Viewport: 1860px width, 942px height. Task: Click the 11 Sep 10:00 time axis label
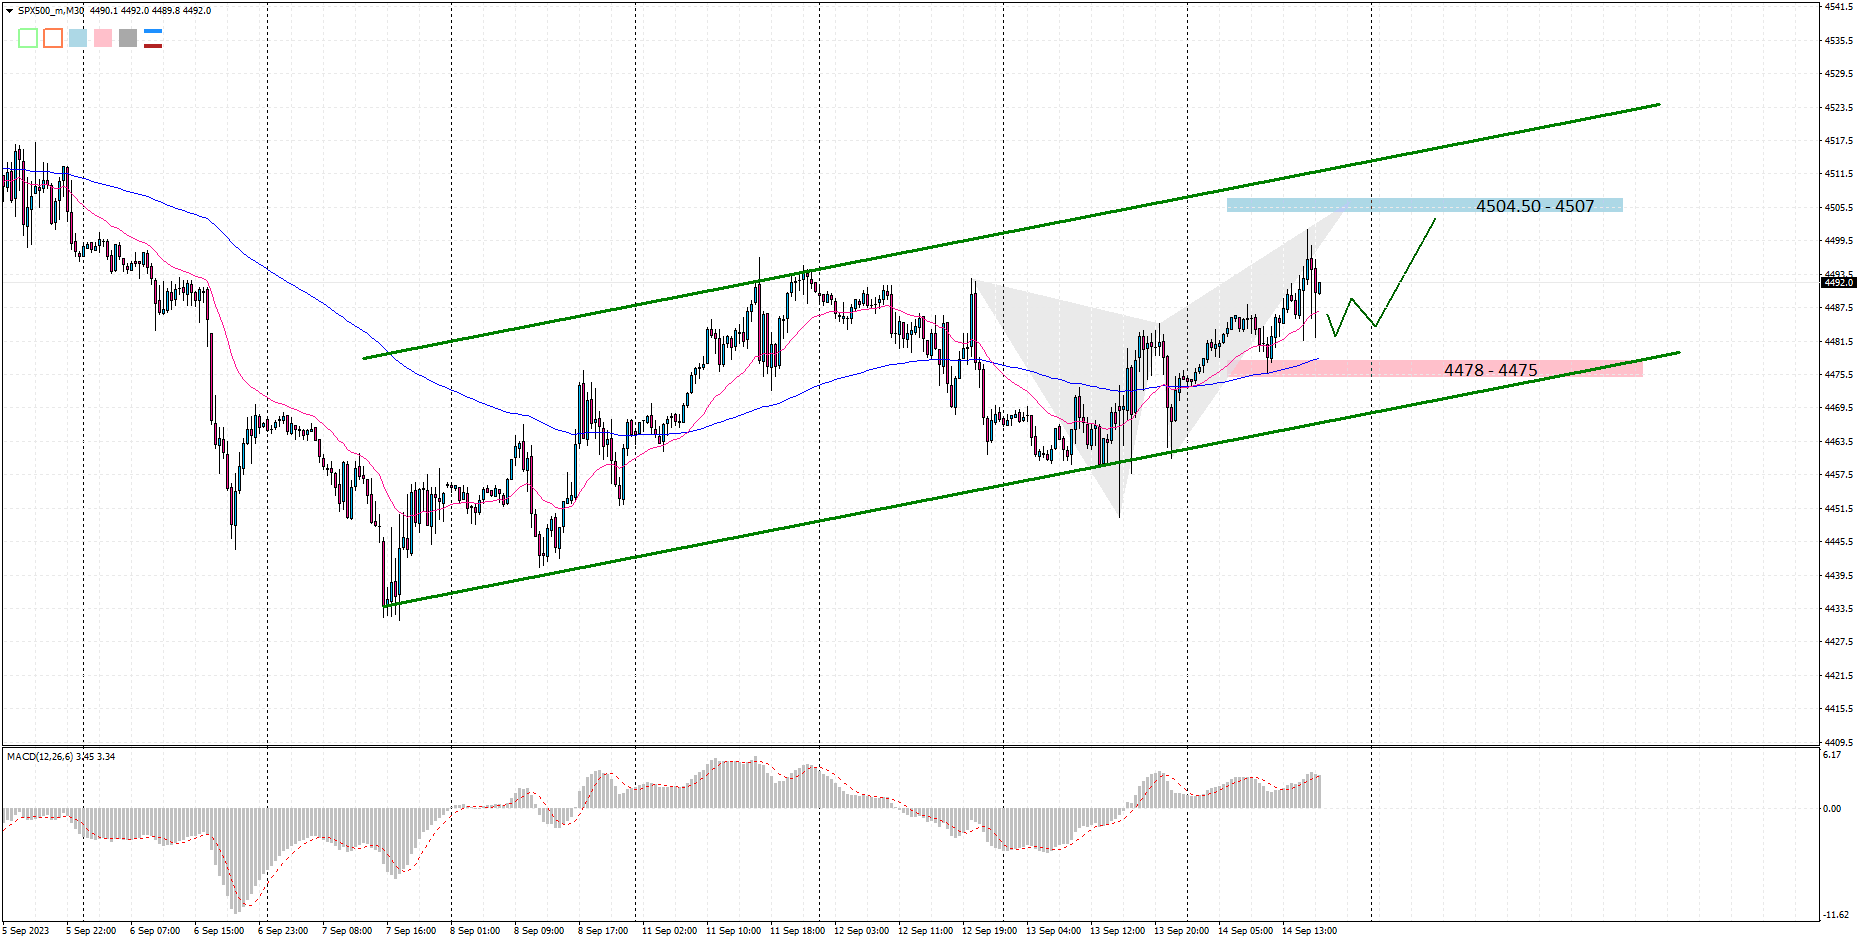pos(733,931)
